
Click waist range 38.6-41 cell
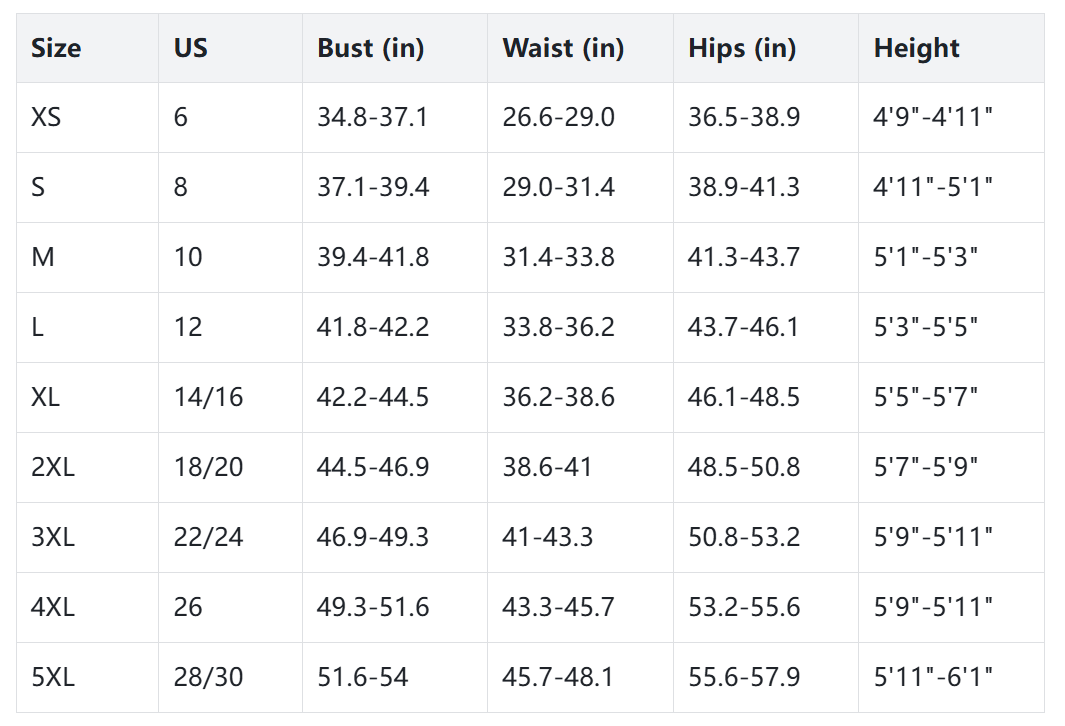pyautogui.click(x=547, y=467)
